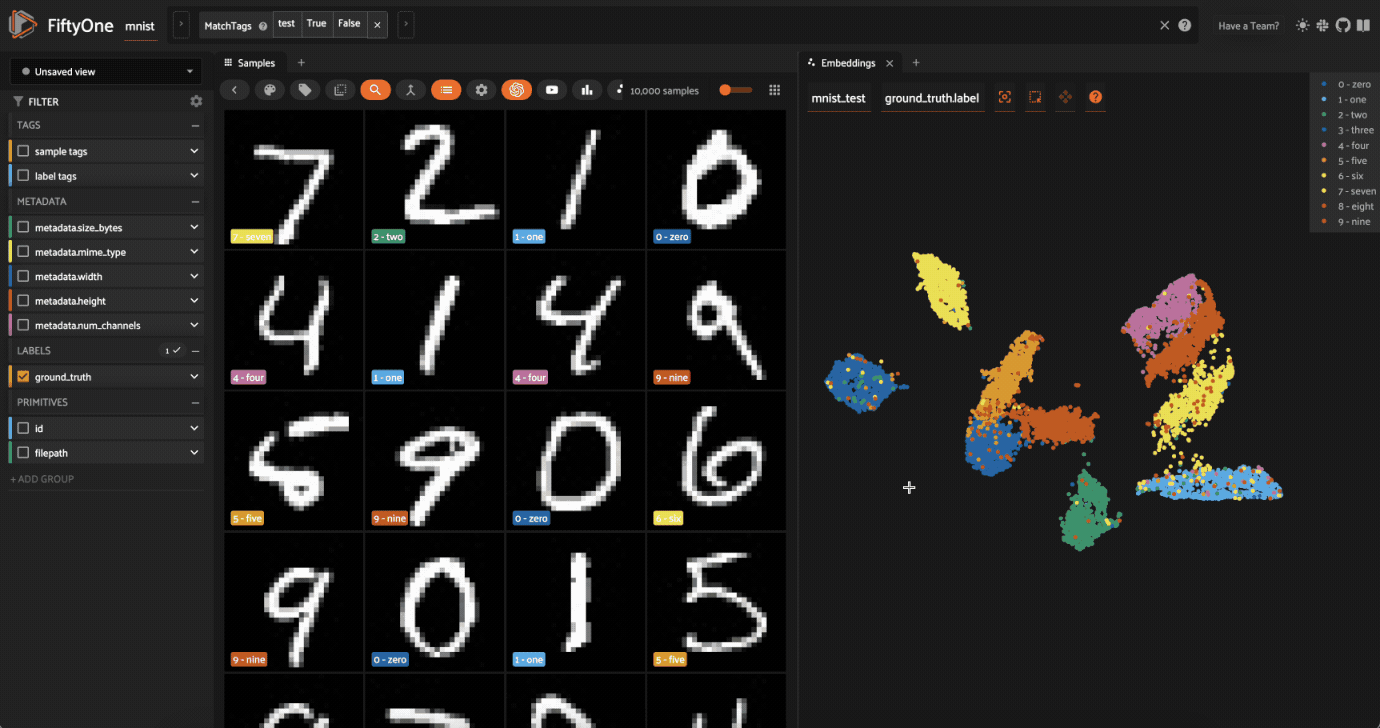This screenshot has width=1380, height=728.
Task: Open the mnist_test brain key selector
Action: click(x=839, y=98)
